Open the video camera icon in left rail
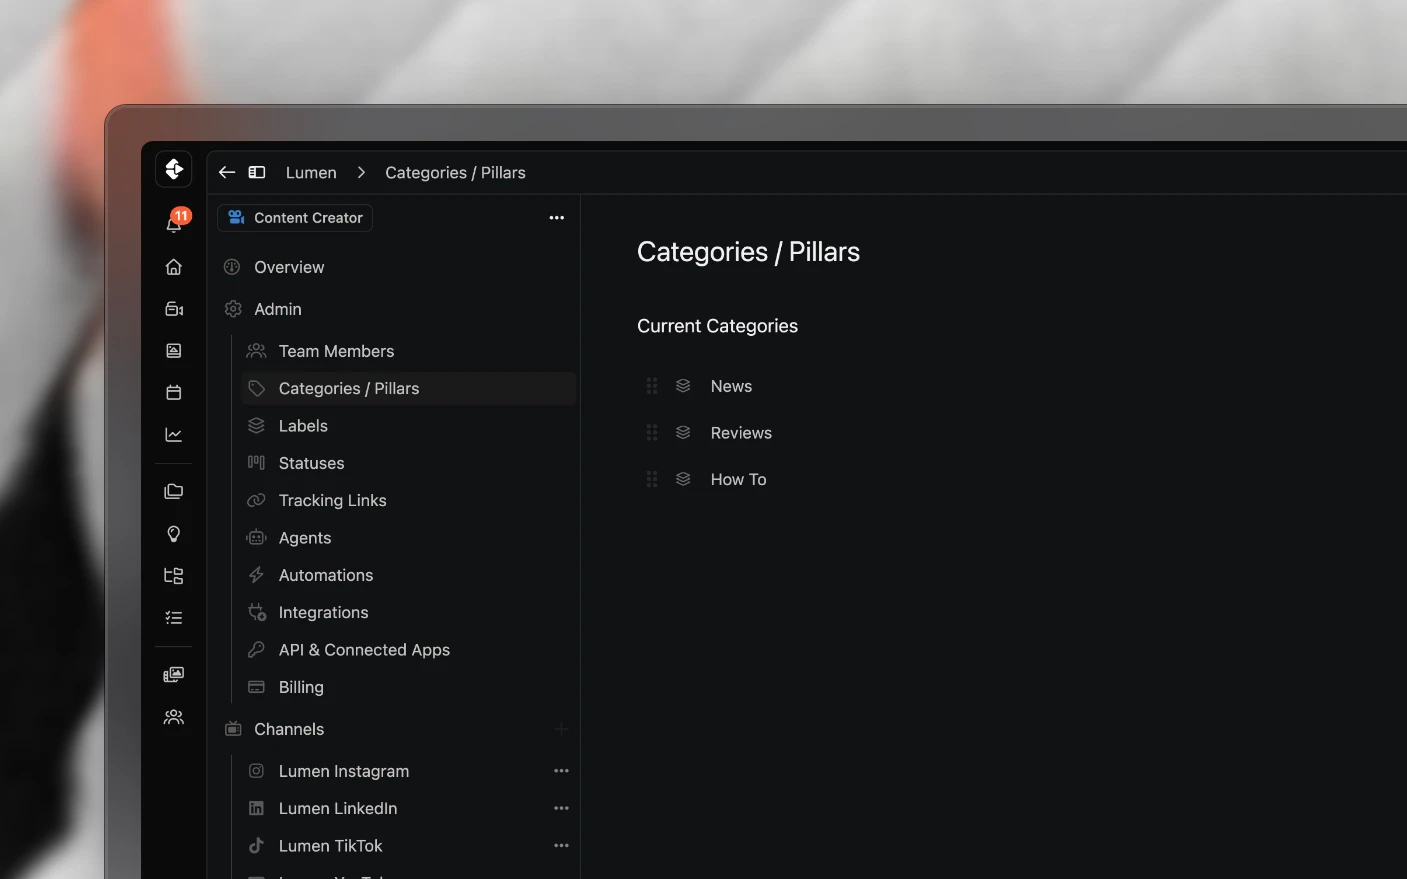This screenshot has height=879, width=1407. click(174, 309)
